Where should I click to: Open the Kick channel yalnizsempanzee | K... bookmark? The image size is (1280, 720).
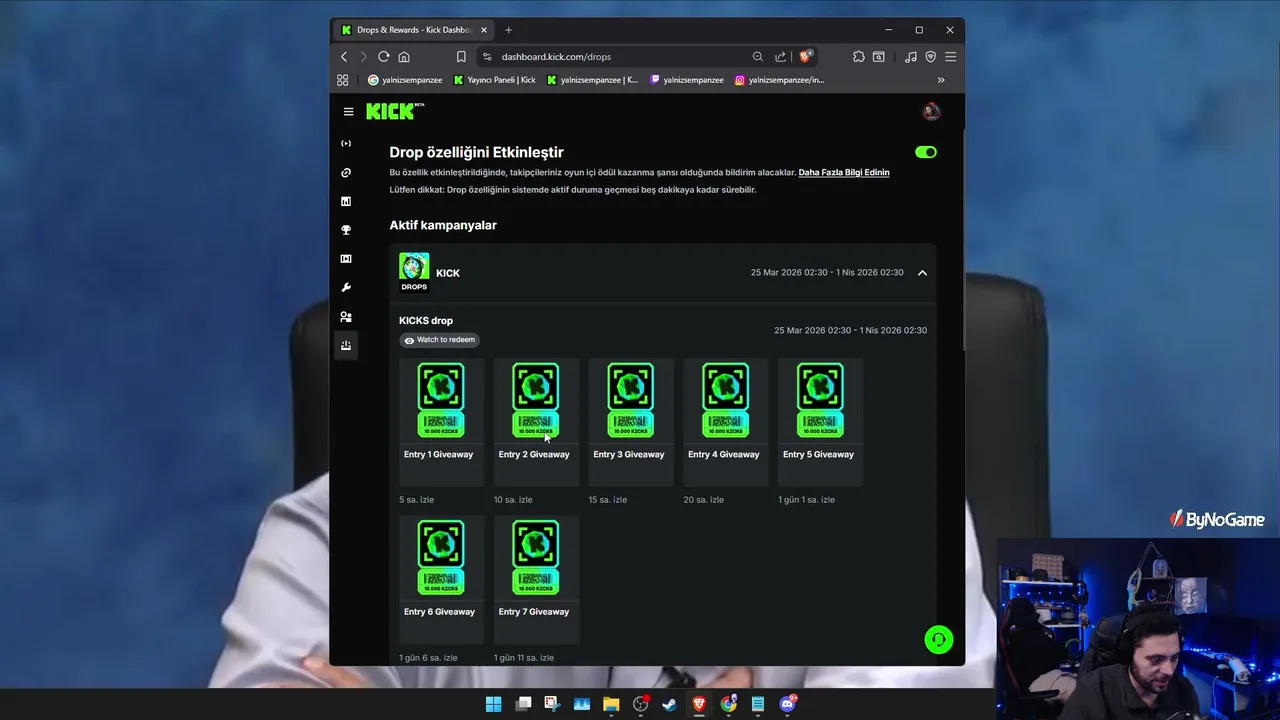click(592, 80)
